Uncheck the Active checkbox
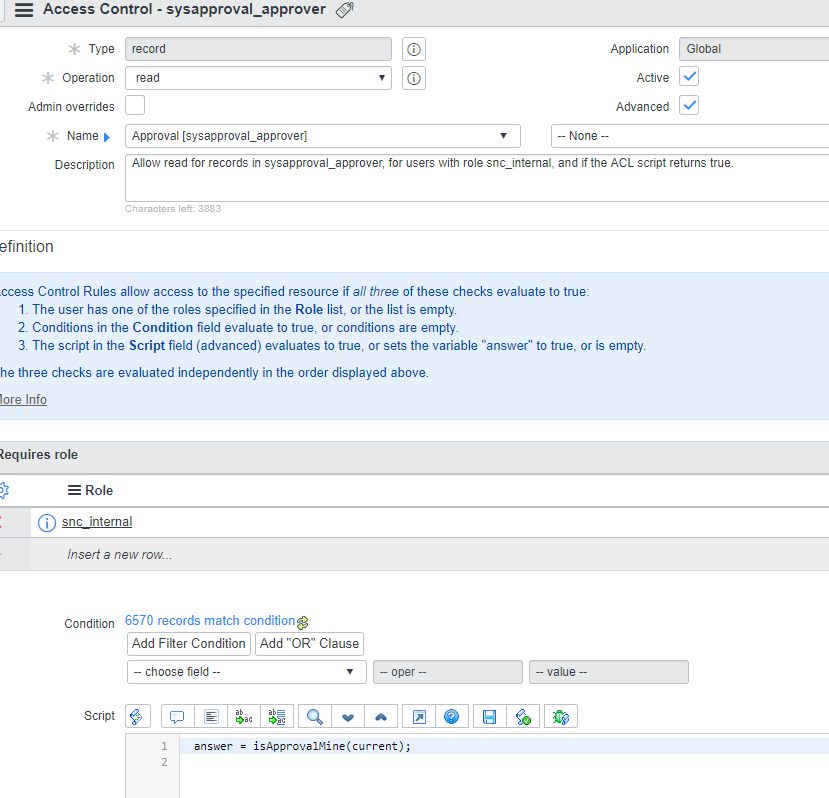The image size is (829, 798). (689, 77)
